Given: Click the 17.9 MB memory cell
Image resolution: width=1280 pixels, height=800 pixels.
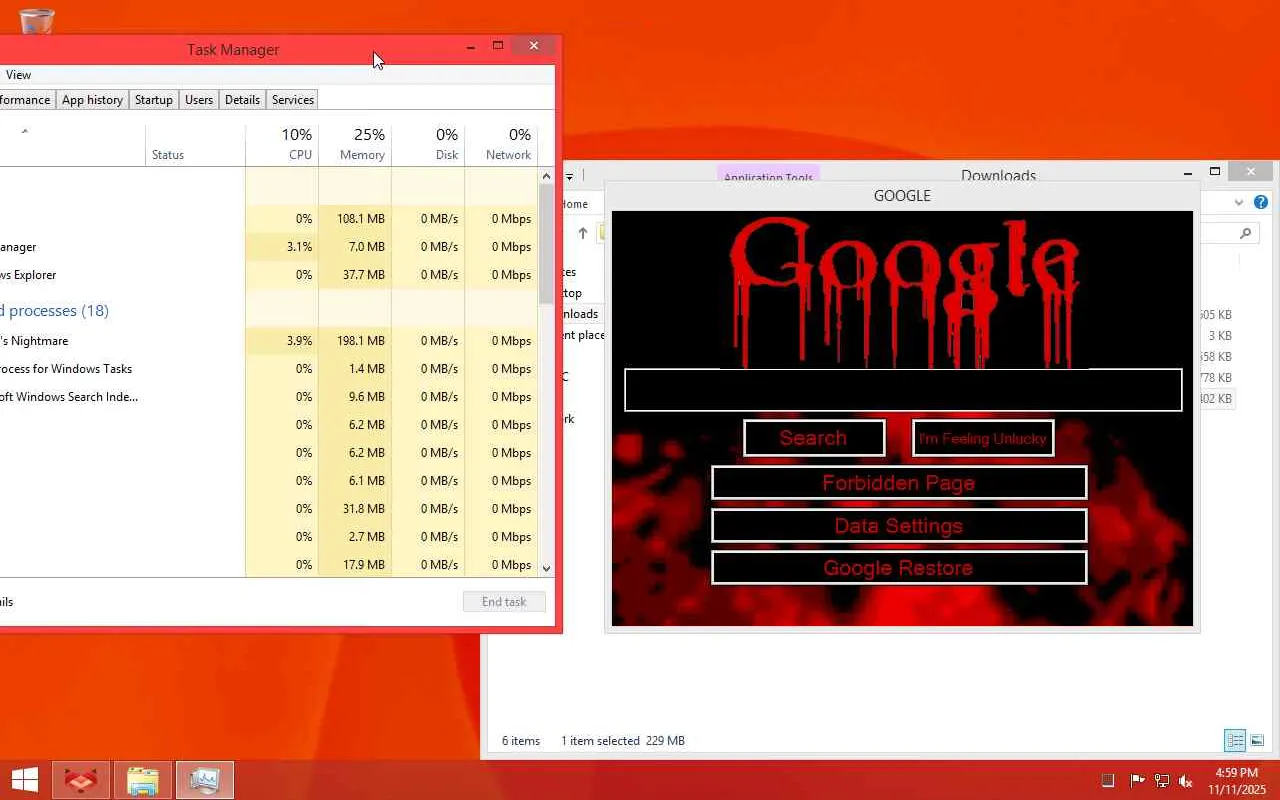Looking at the screenshot, I should pyautogui.click(x=355, y=565).
